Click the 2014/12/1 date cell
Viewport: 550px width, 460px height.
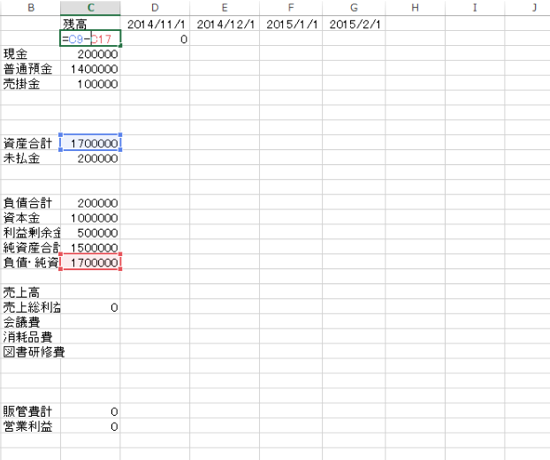(224, 24)
